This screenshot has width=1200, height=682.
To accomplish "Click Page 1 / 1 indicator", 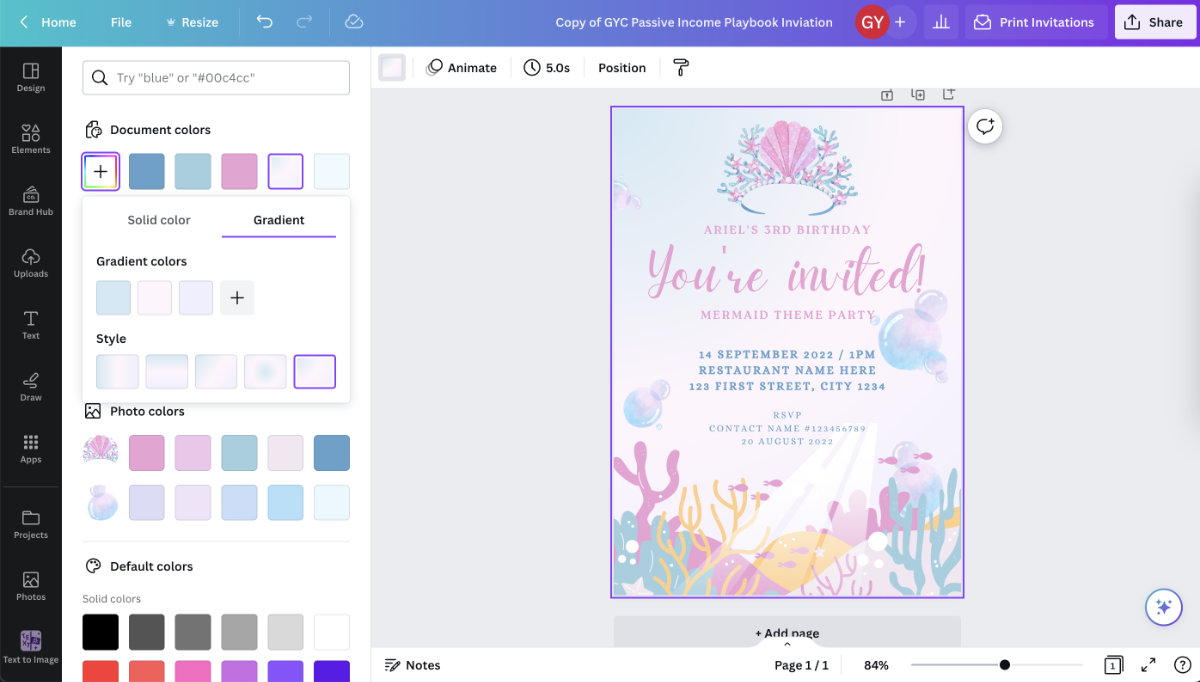I will [801, 665].
